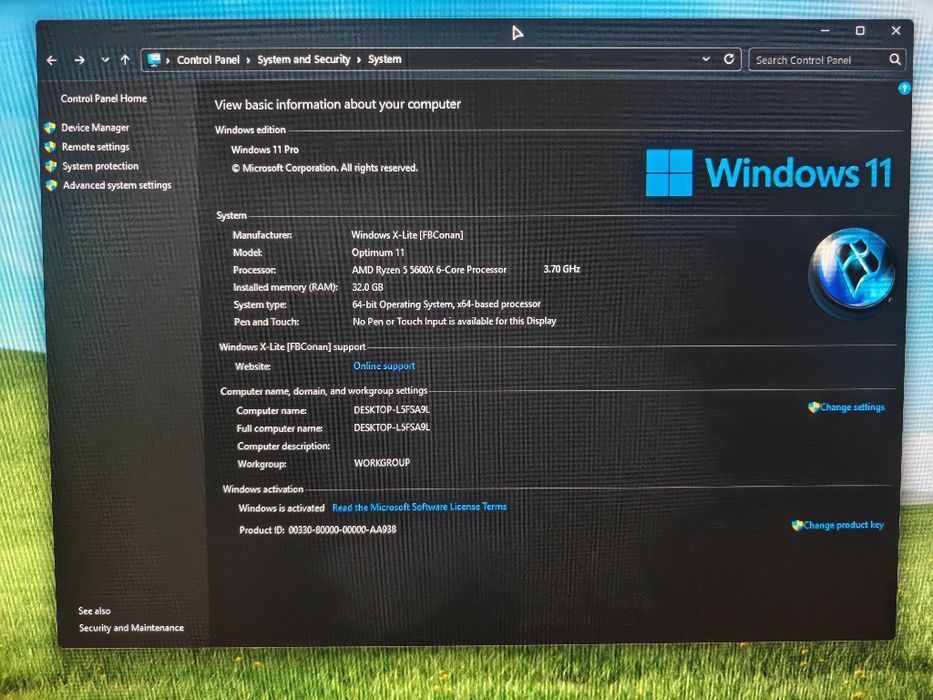Open the help question mark icon

point(904,89)
